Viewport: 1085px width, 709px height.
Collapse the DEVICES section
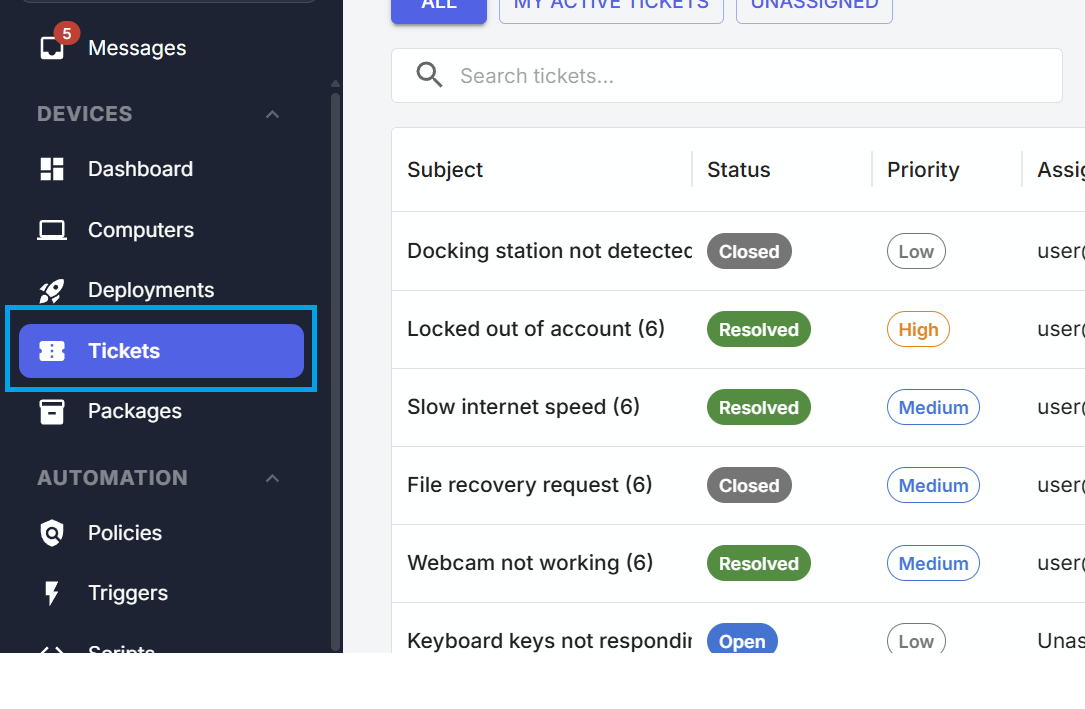pos(272,114)
